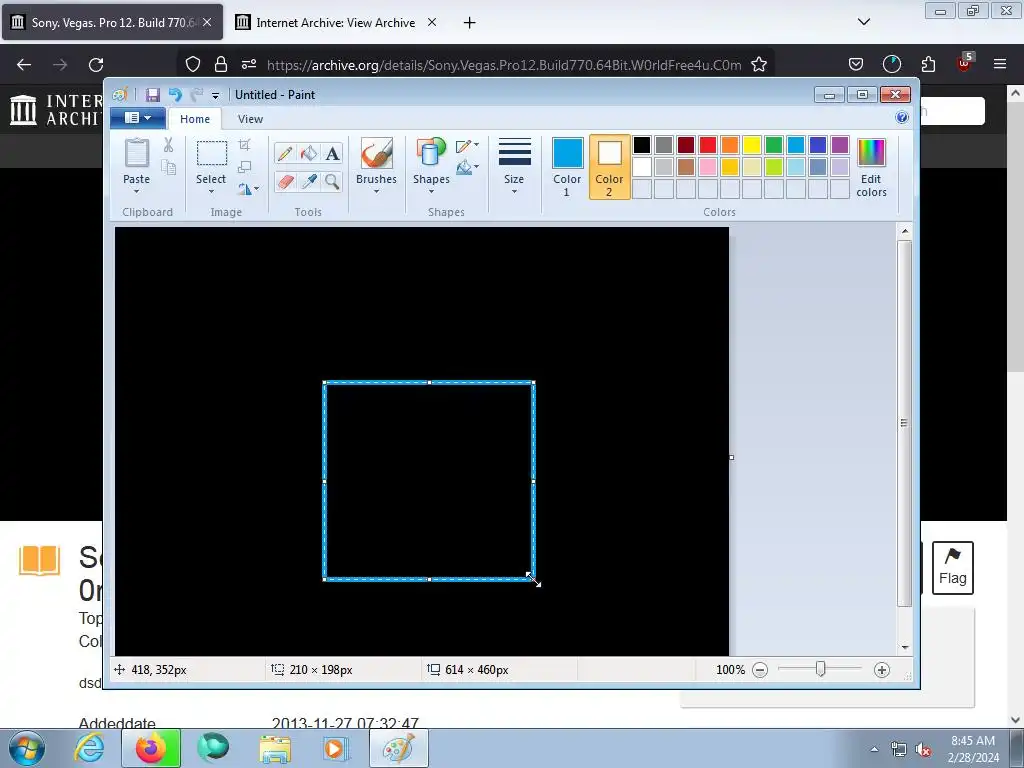Click the Internet Archive logo icon
This screenshot has width=1024, height=768.
pyautogui.click(x=24, y=110)
